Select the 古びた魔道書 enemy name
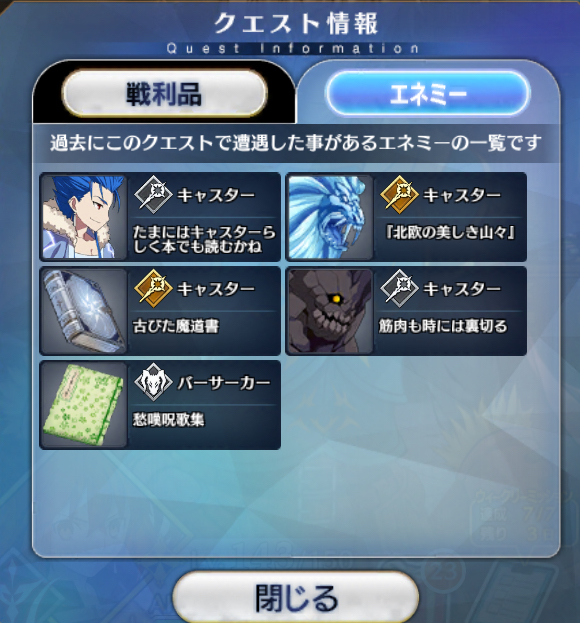Screen dimensions: 580x623 (176, 326)
